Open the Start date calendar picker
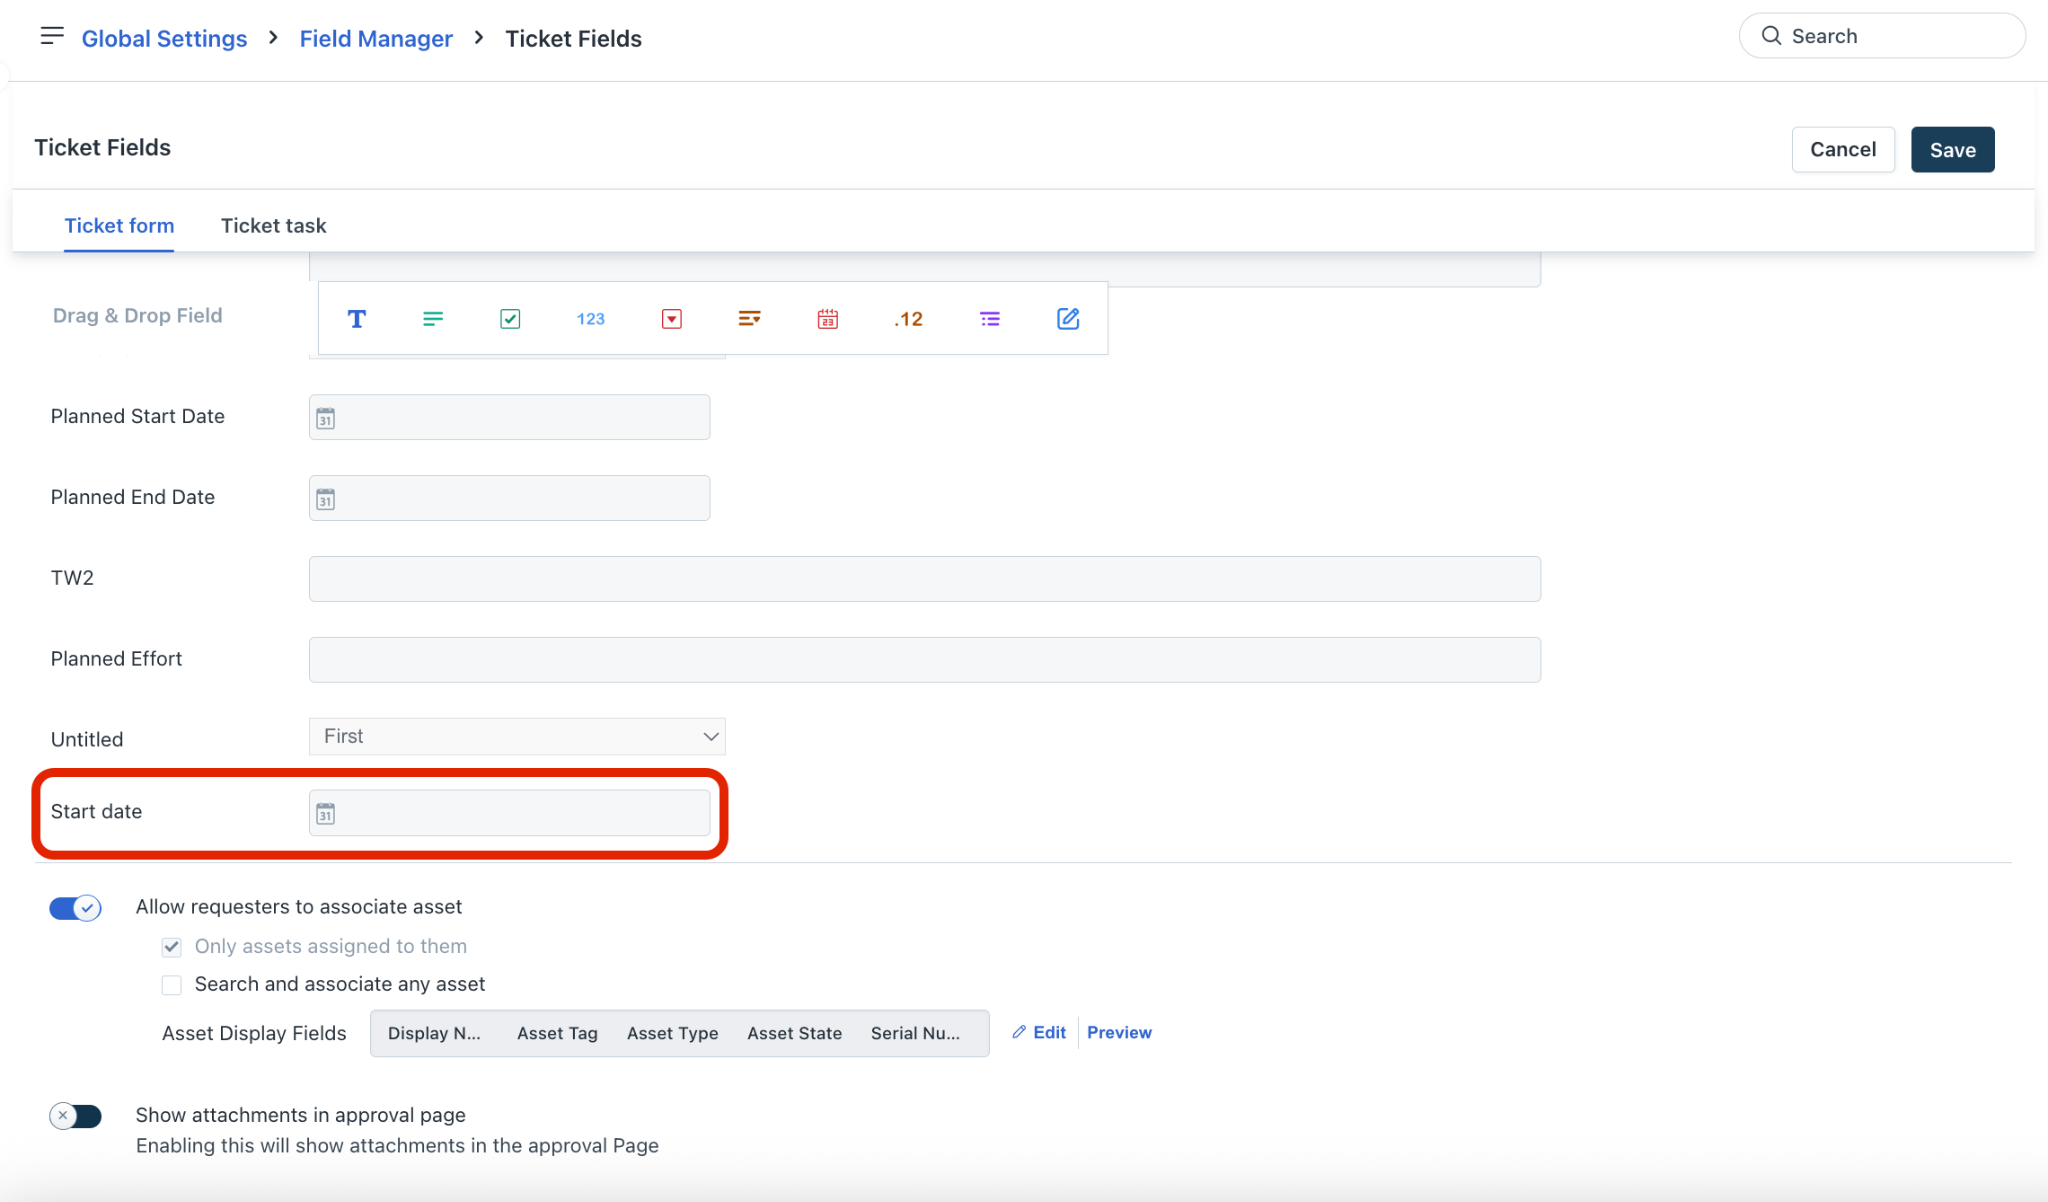2048x1202 pixels. click(x=326, y=813)
